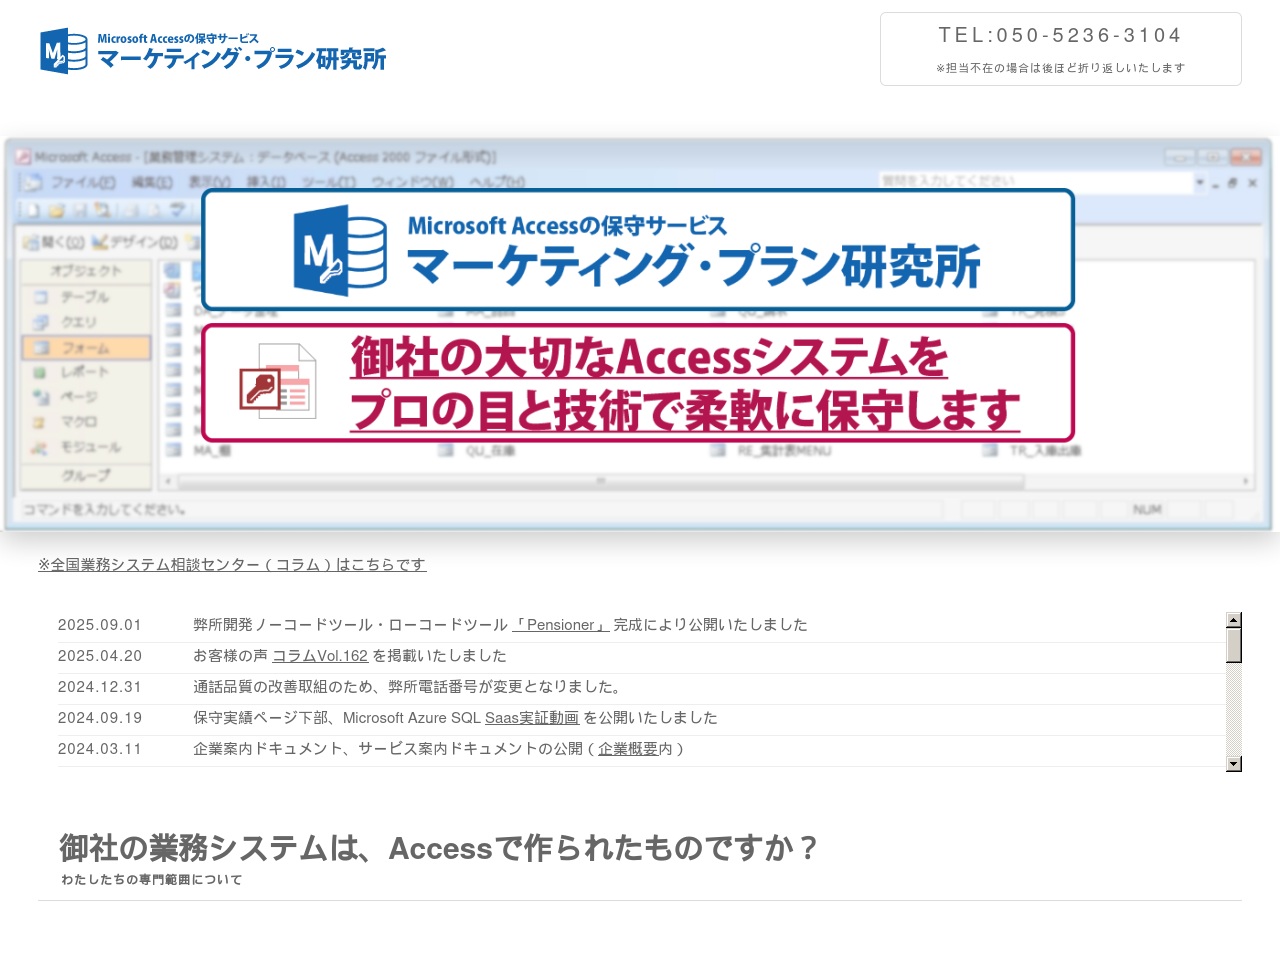Open the 「Pensioner」 link

(561, 625)
